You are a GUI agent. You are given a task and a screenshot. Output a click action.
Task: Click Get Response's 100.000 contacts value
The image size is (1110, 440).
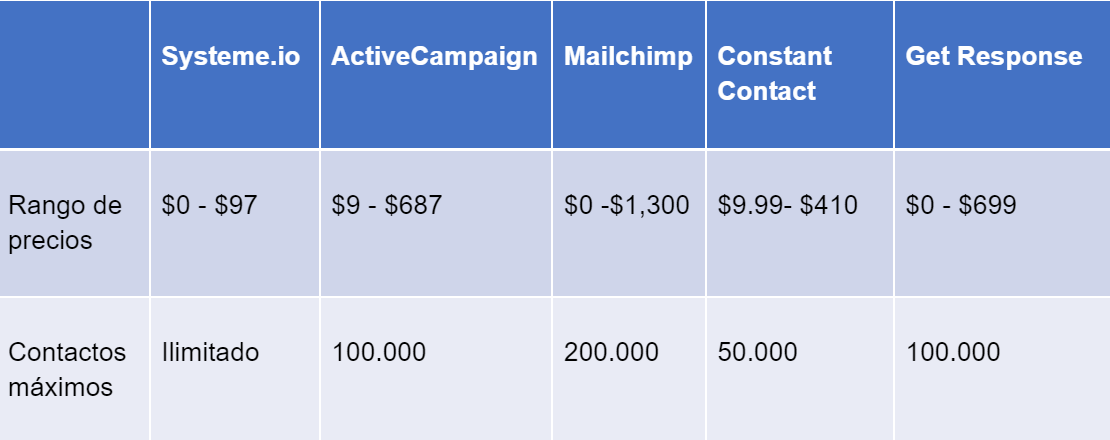pos(952,352)
